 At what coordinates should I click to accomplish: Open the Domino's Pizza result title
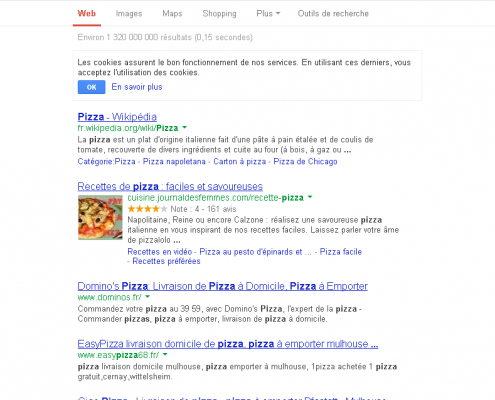coord(223,286)
